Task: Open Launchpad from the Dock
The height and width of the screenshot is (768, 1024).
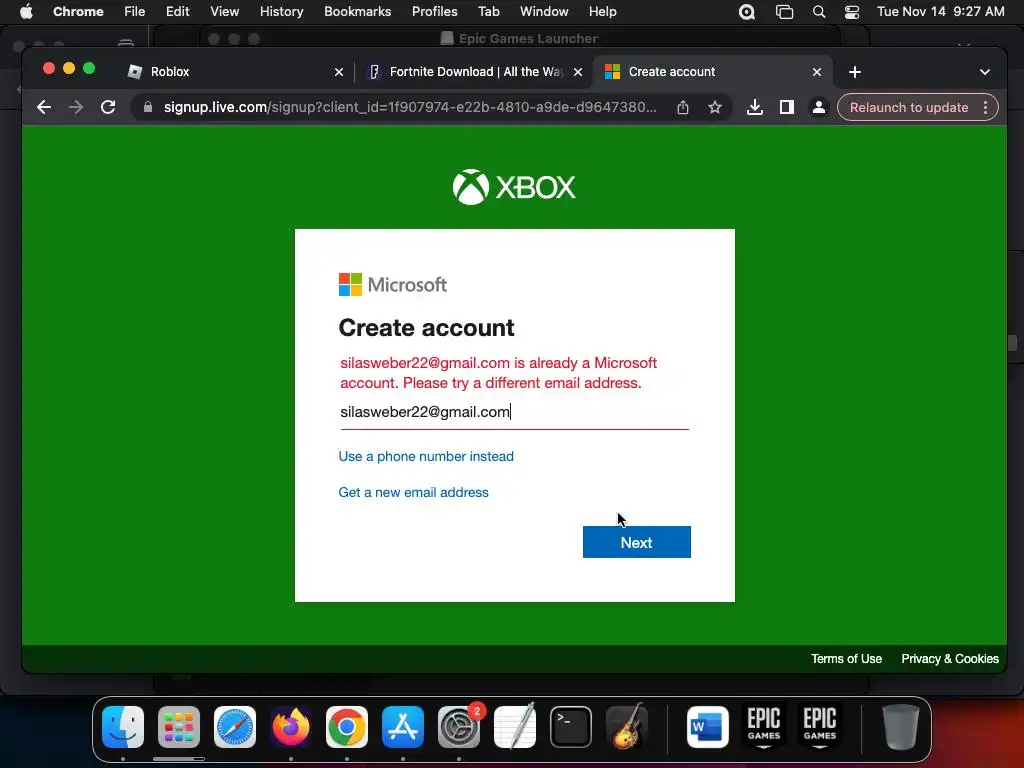Action: click(179, 727)
